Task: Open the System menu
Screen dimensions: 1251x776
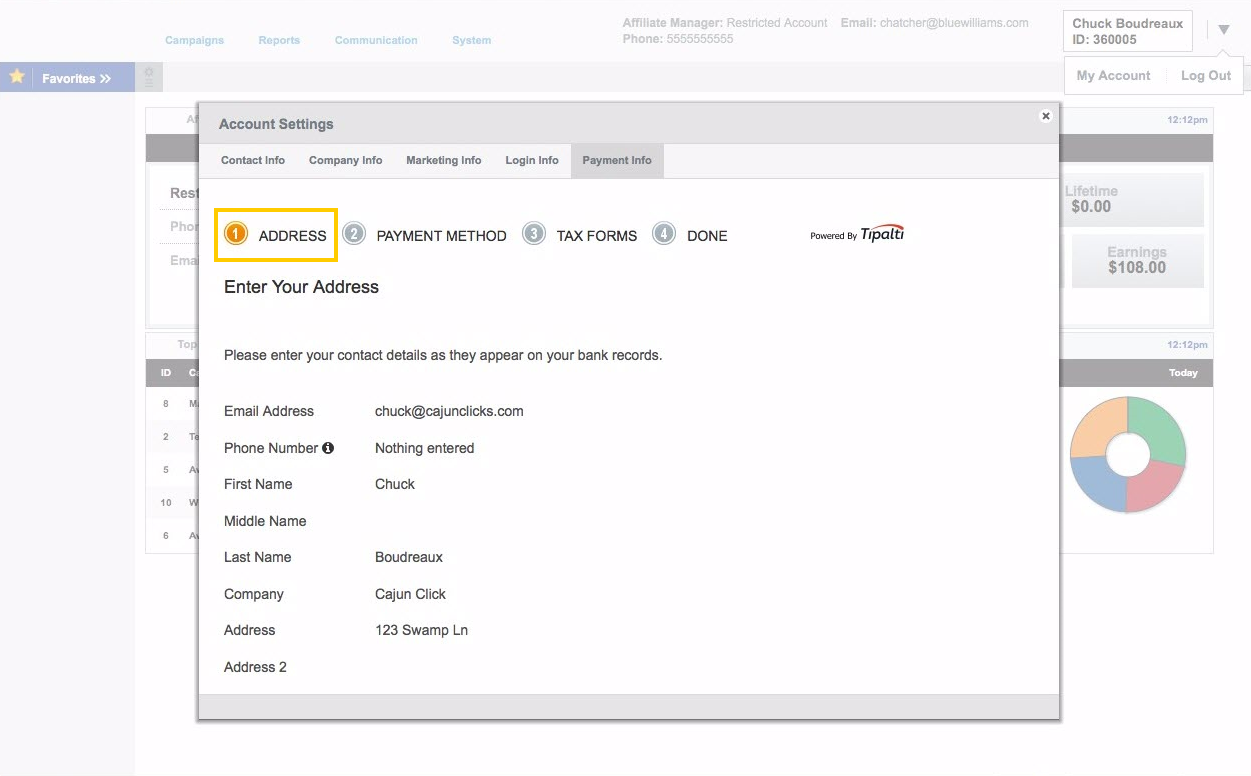Action: [471, 40]
